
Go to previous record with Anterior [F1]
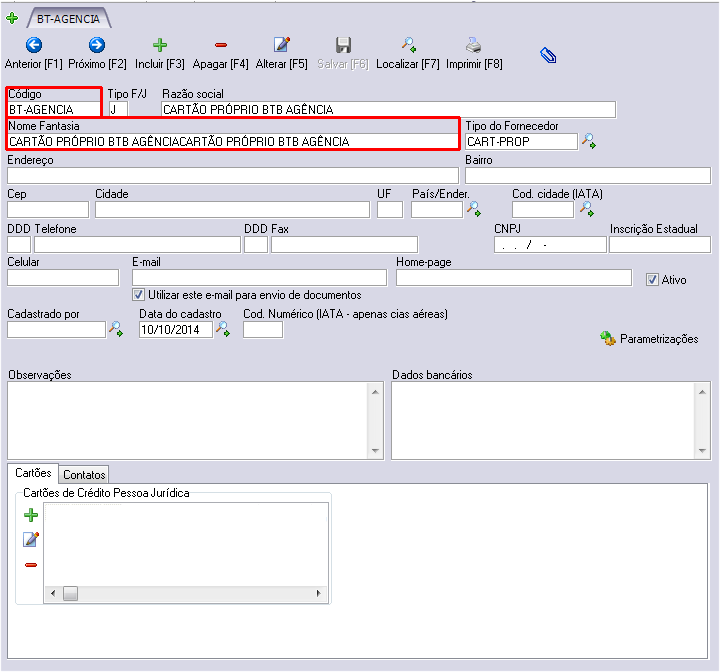click(34, 53)
